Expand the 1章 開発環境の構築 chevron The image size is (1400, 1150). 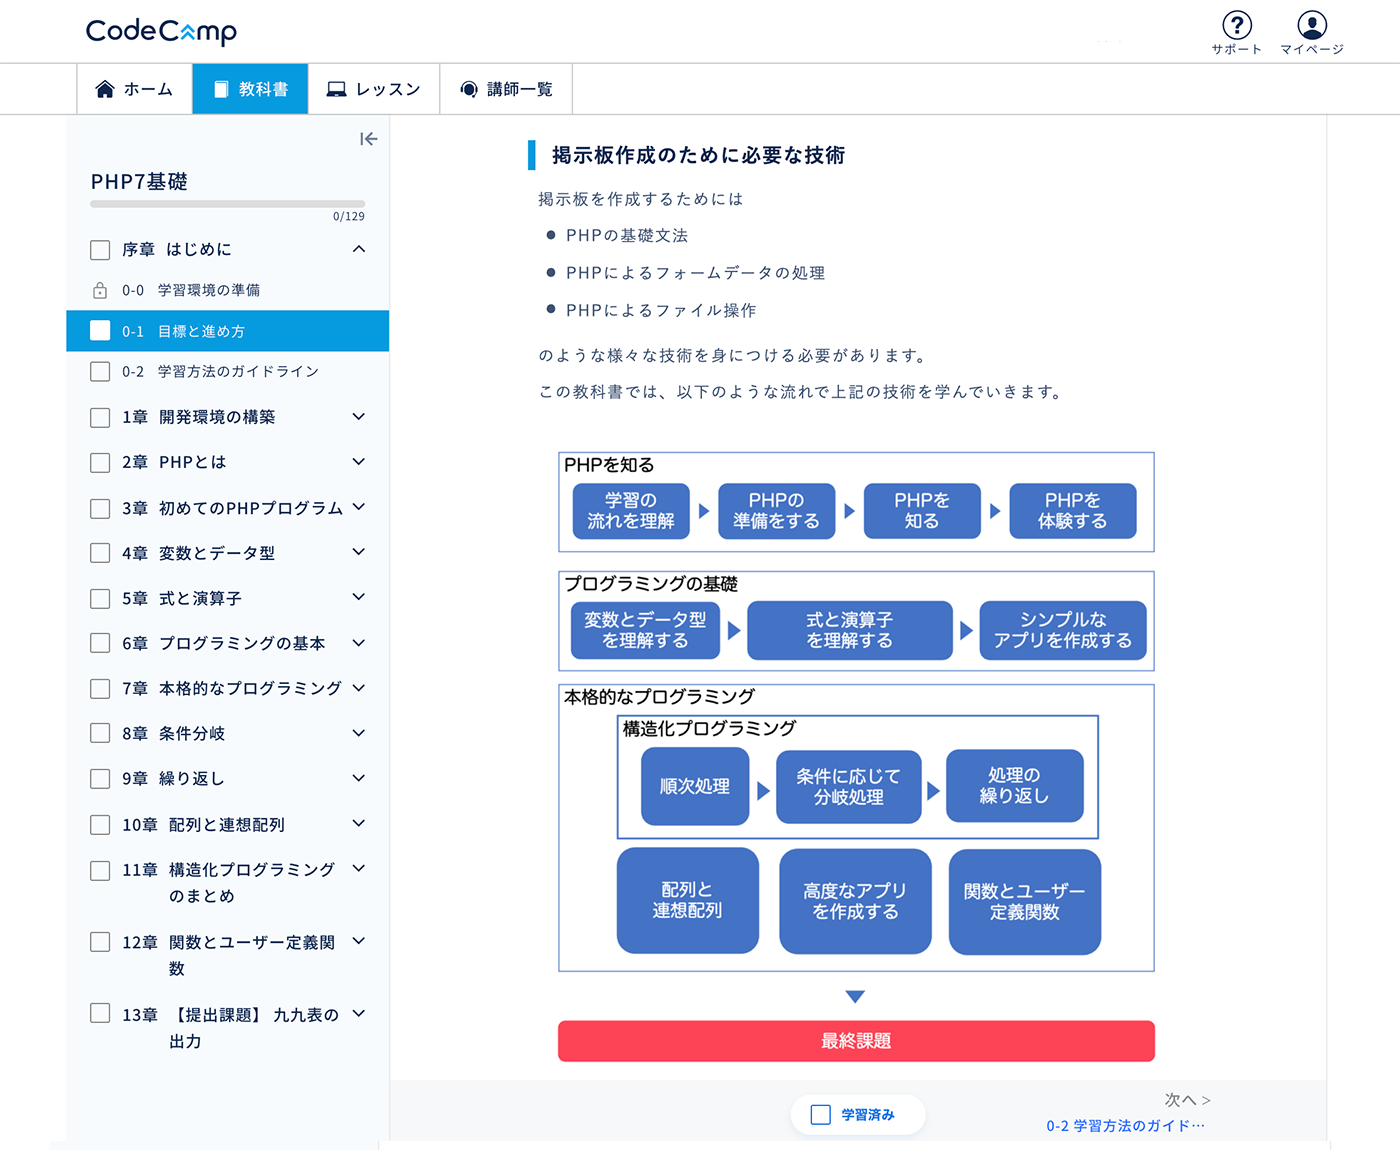(x=359, y=416)
